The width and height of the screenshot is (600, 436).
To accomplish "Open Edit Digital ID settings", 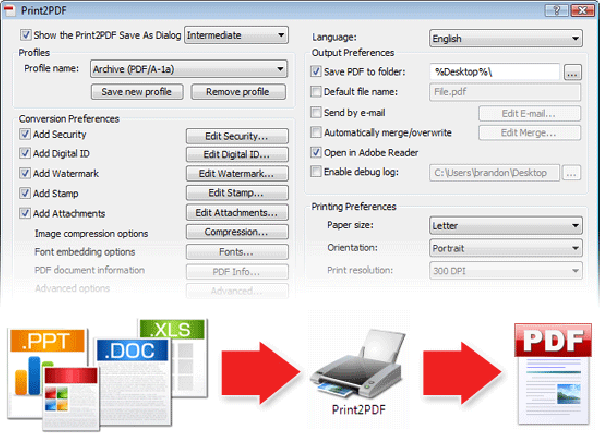I will coord(237,155).
